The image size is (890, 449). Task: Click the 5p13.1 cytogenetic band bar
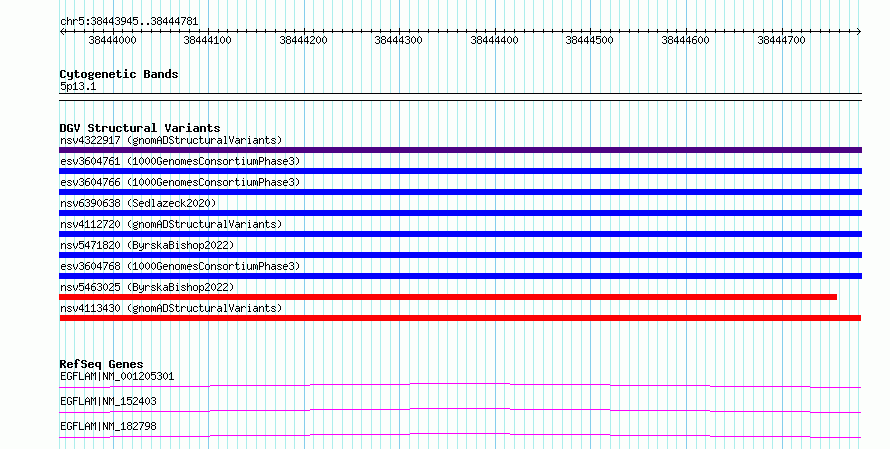coord(460,97)
